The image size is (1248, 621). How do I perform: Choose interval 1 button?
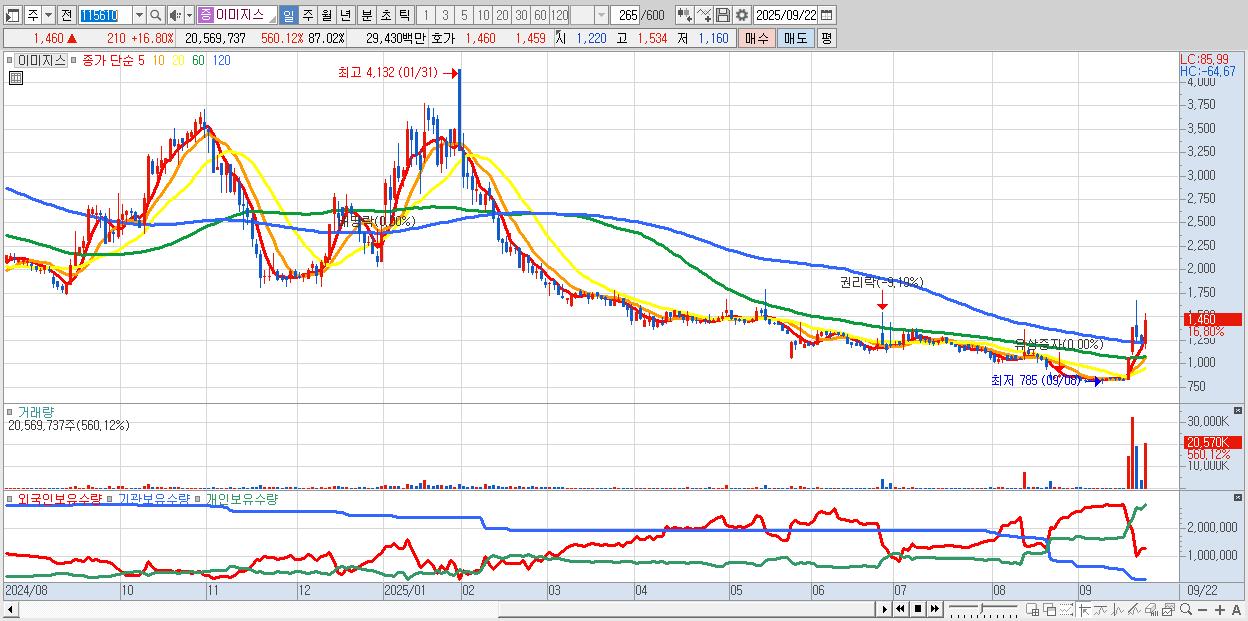pos(426,15)
